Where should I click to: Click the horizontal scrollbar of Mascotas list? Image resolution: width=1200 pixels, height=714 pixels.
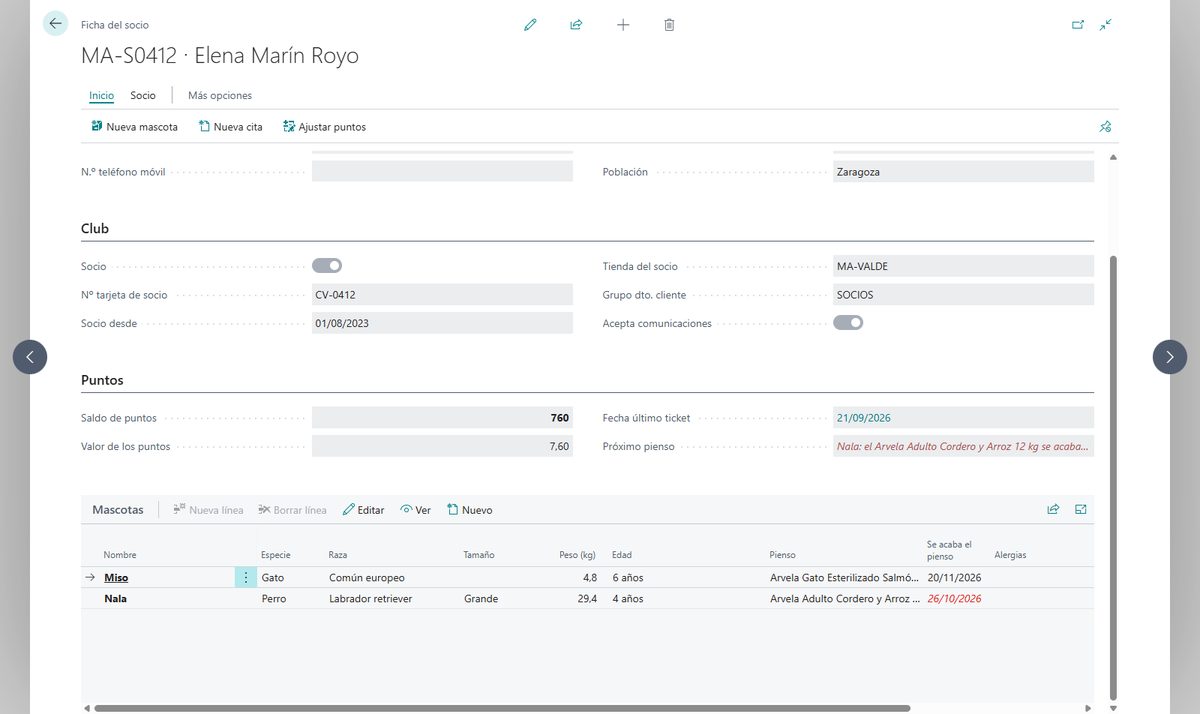(502, 708)
